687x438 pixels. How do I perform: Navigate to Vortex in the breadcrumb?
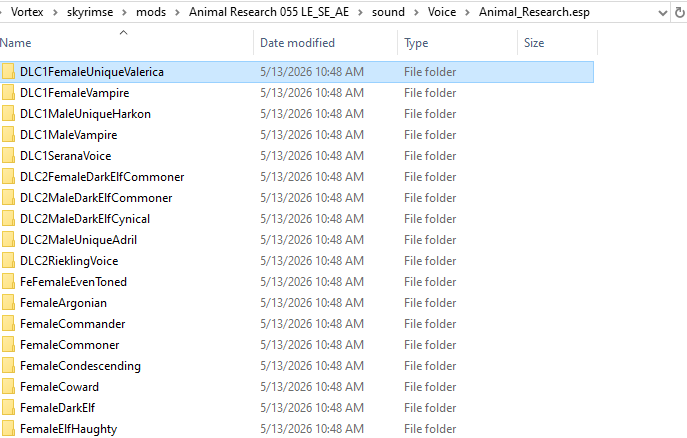pos(27,12)
